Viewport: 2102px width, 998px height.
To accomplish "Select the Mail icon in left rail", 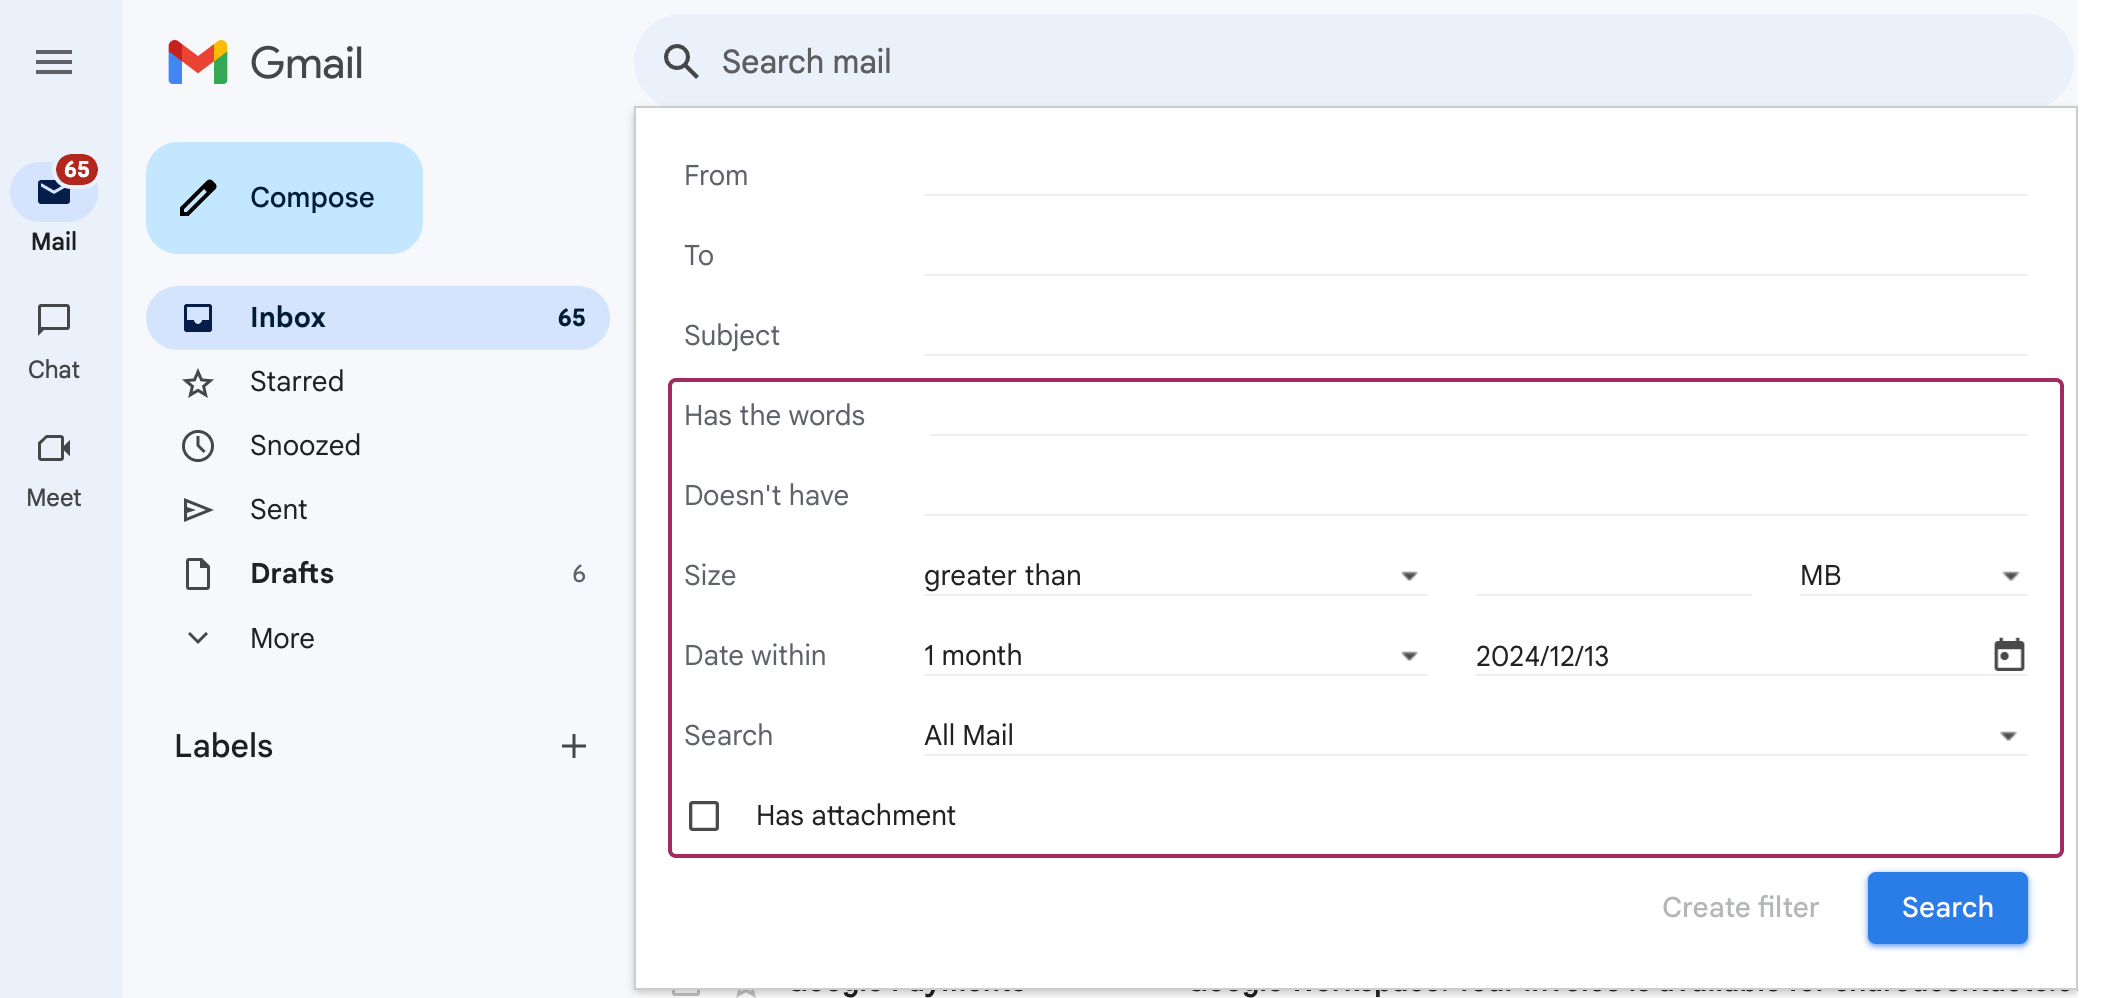I will pyautogui.click(x=54, y=192).
